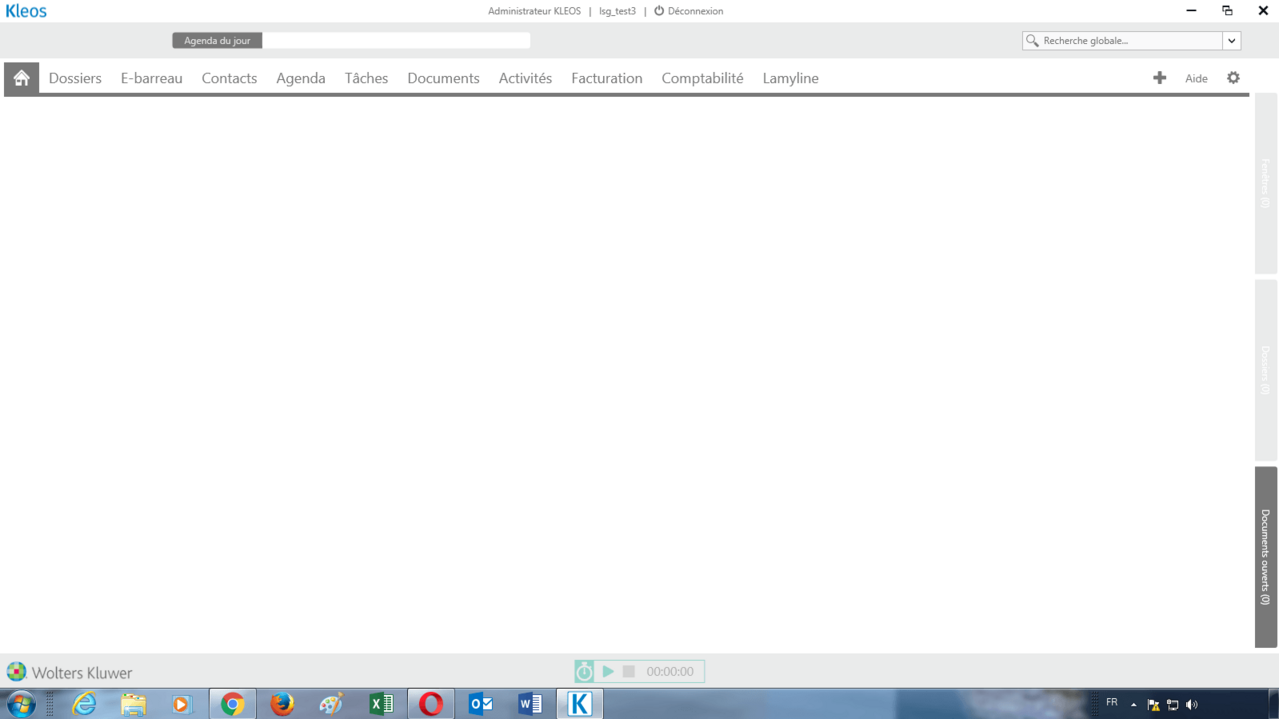Click inside the Recherche globale search field

click(1128, 41)
